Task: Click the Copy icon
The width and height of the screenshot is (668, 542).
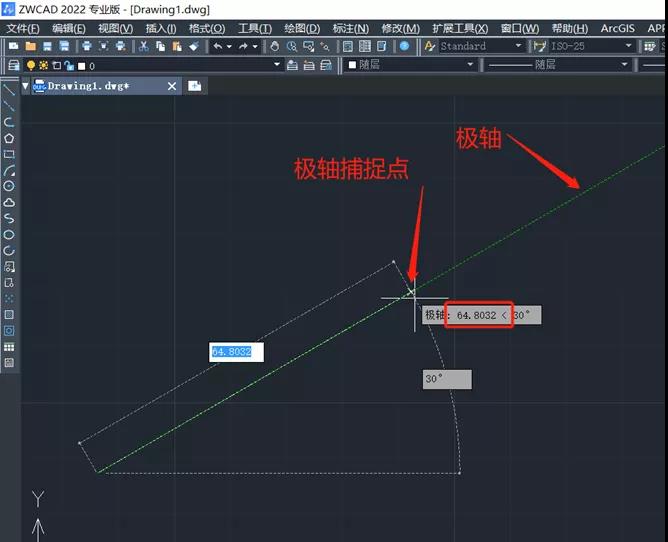Action: 161,46
